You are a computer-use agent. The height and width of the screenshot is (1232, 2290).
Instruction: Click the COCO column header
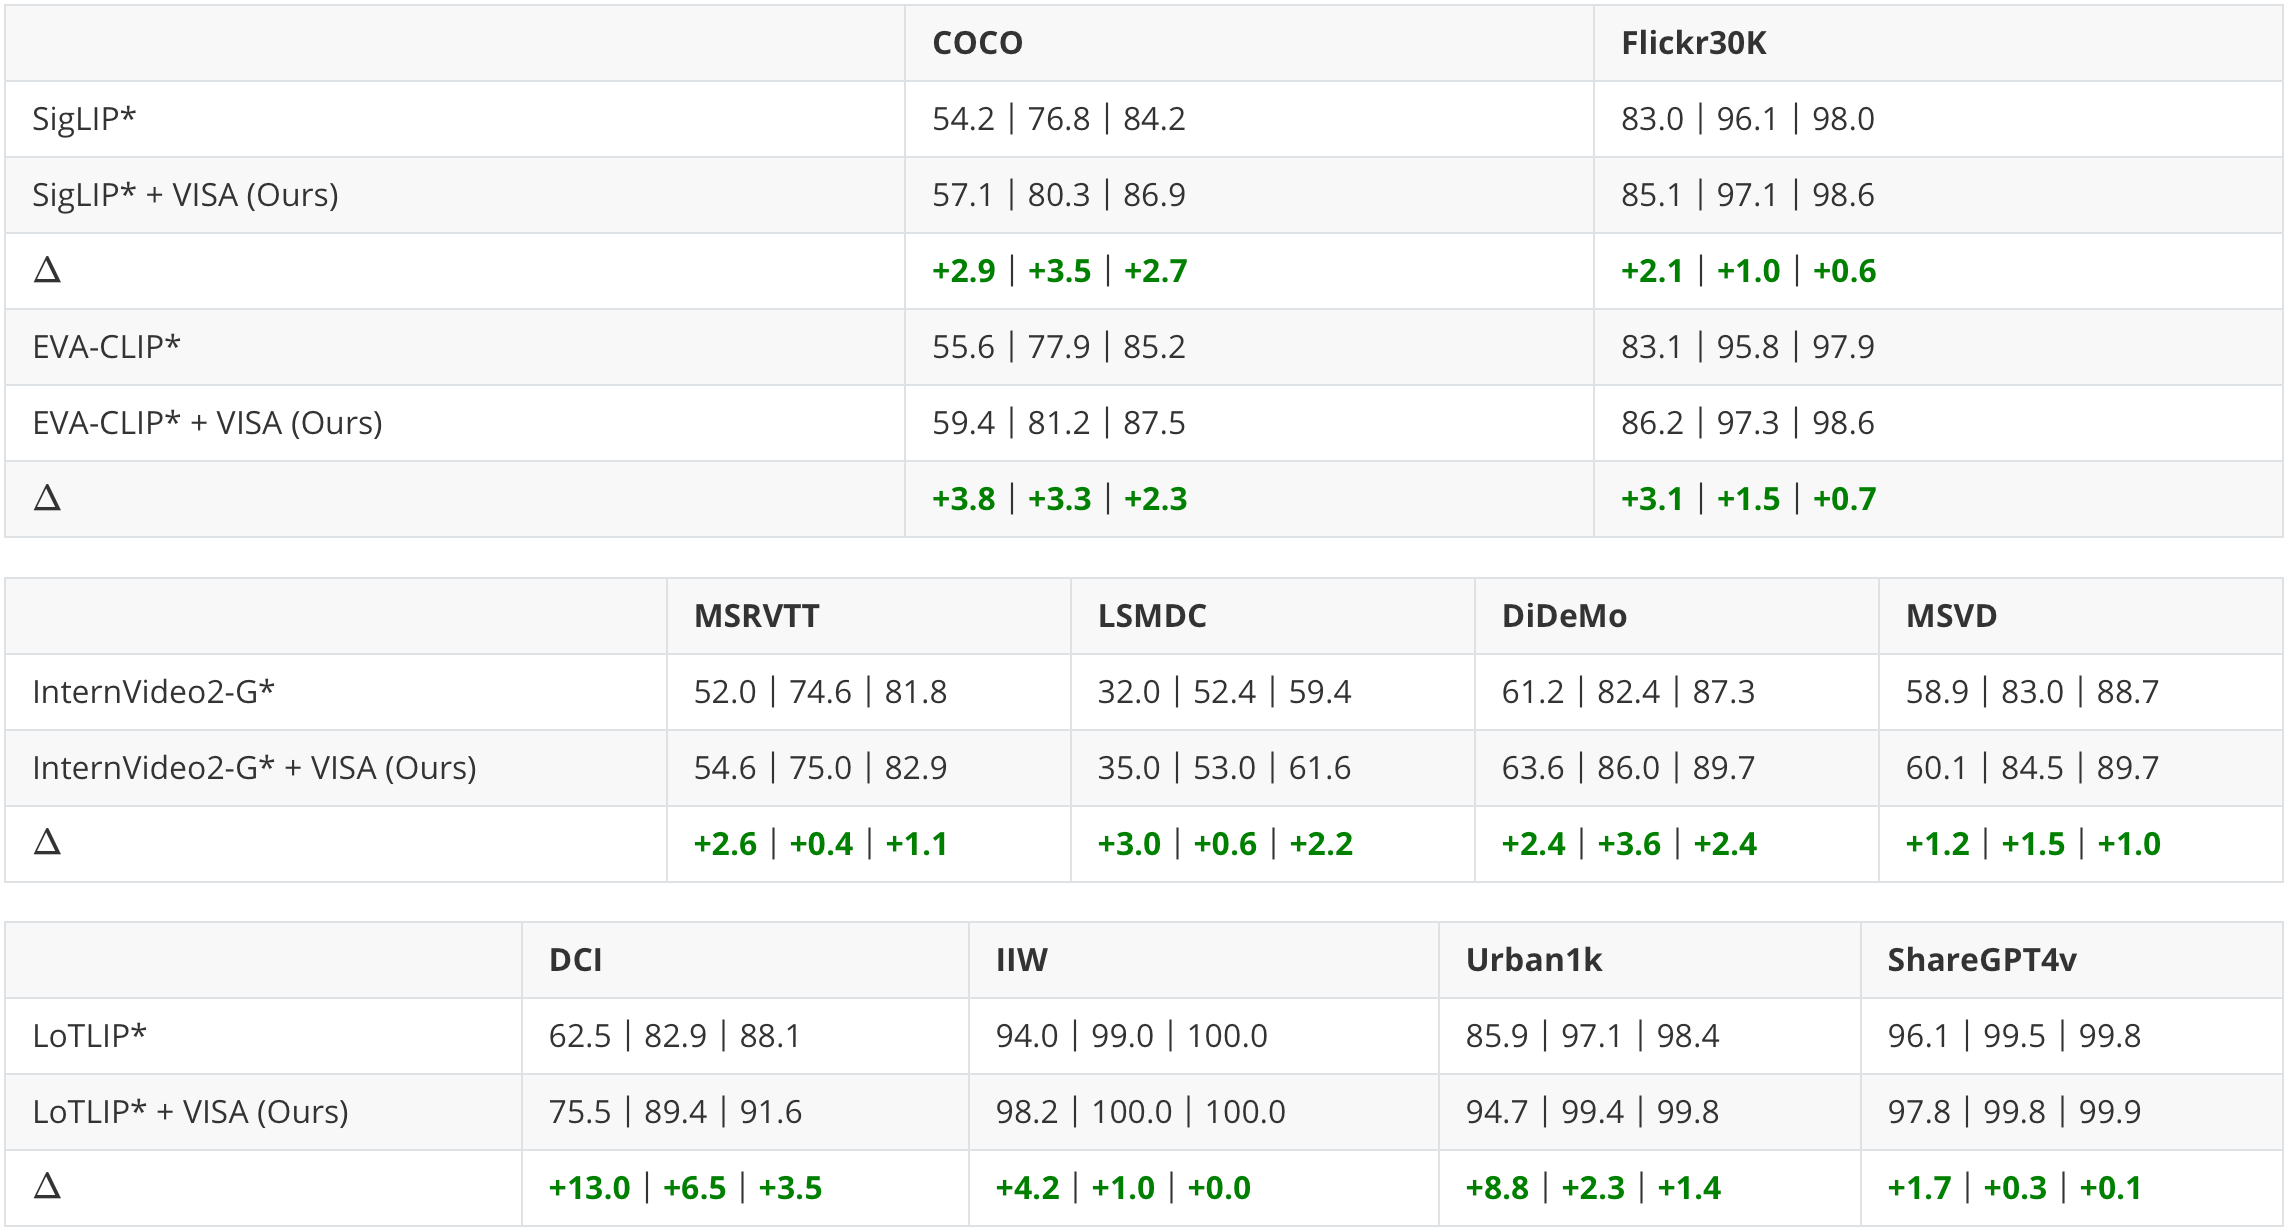977,43
